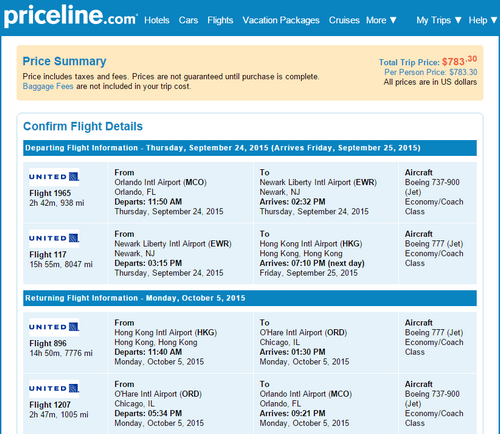Click United logo for Flight 896
500x434 pixels.
54,327
